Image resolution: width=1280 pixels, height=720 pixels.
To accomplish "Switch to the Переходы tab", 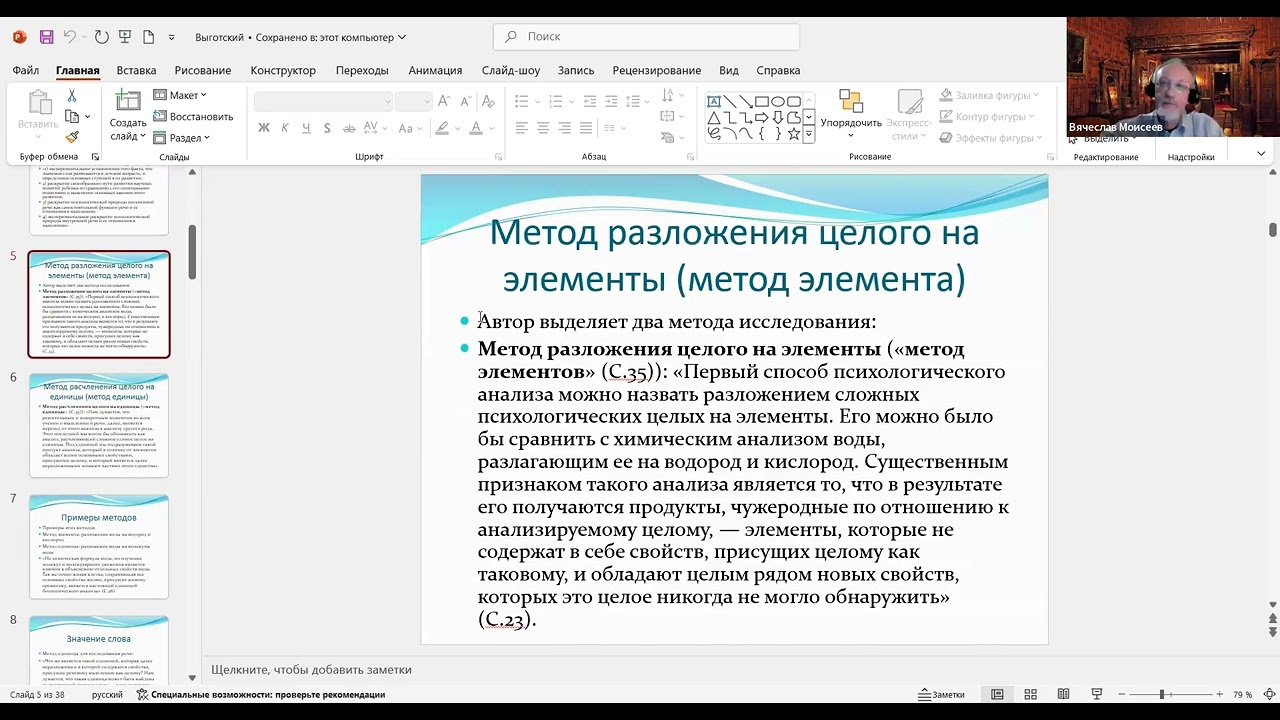I will click(362, 70).
